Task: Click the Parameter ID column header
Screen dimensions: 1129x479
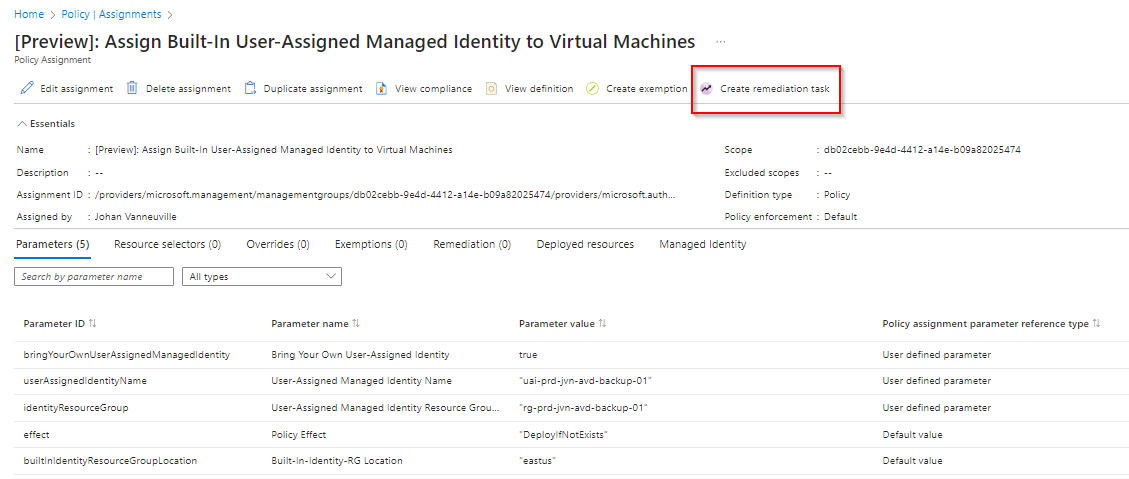Action: (54, 324)
